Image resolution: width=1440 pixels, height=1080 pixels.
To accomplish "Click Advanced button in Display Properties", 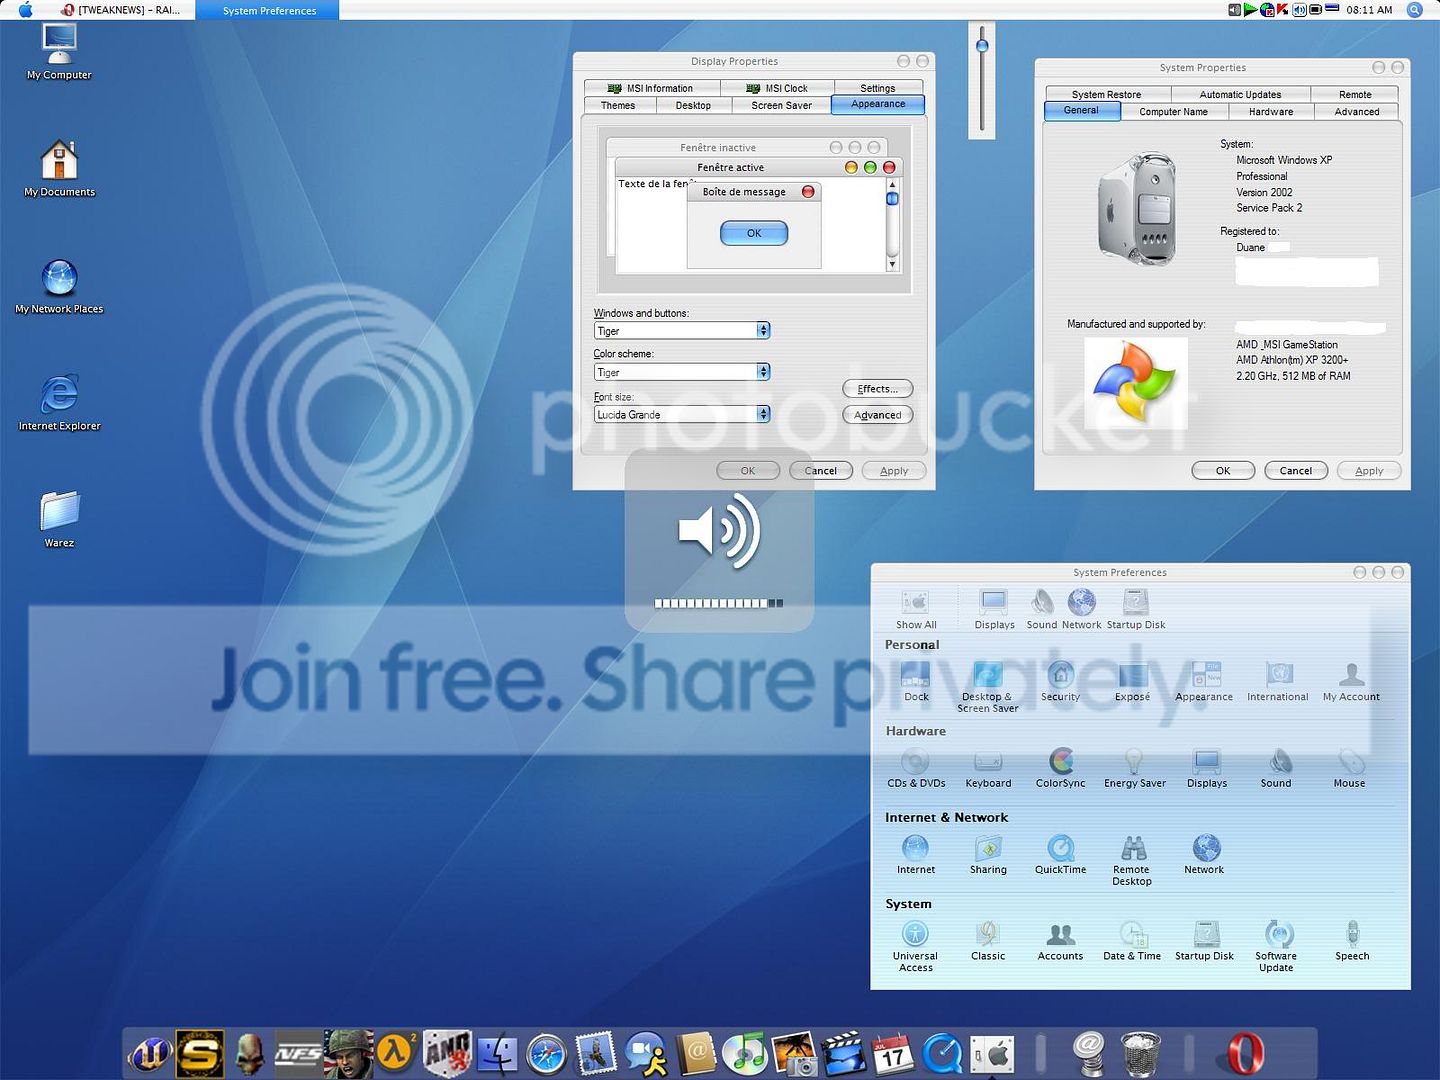I will [878, 415].
